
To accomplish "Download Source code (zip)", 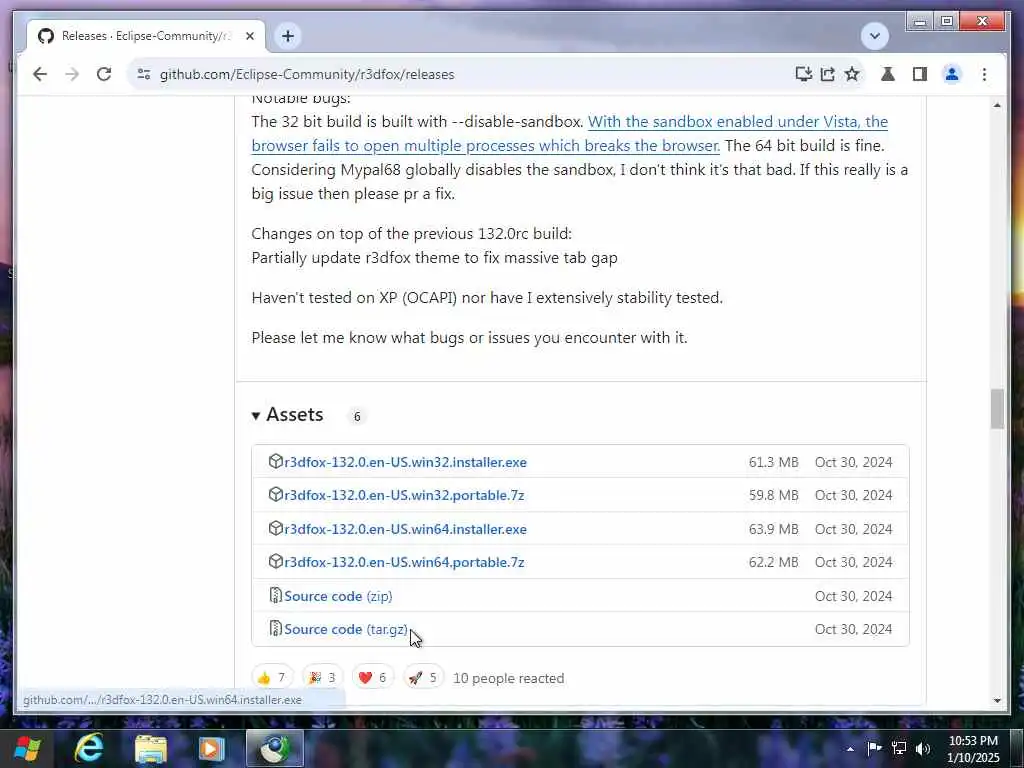I will (x=338, y=596).
